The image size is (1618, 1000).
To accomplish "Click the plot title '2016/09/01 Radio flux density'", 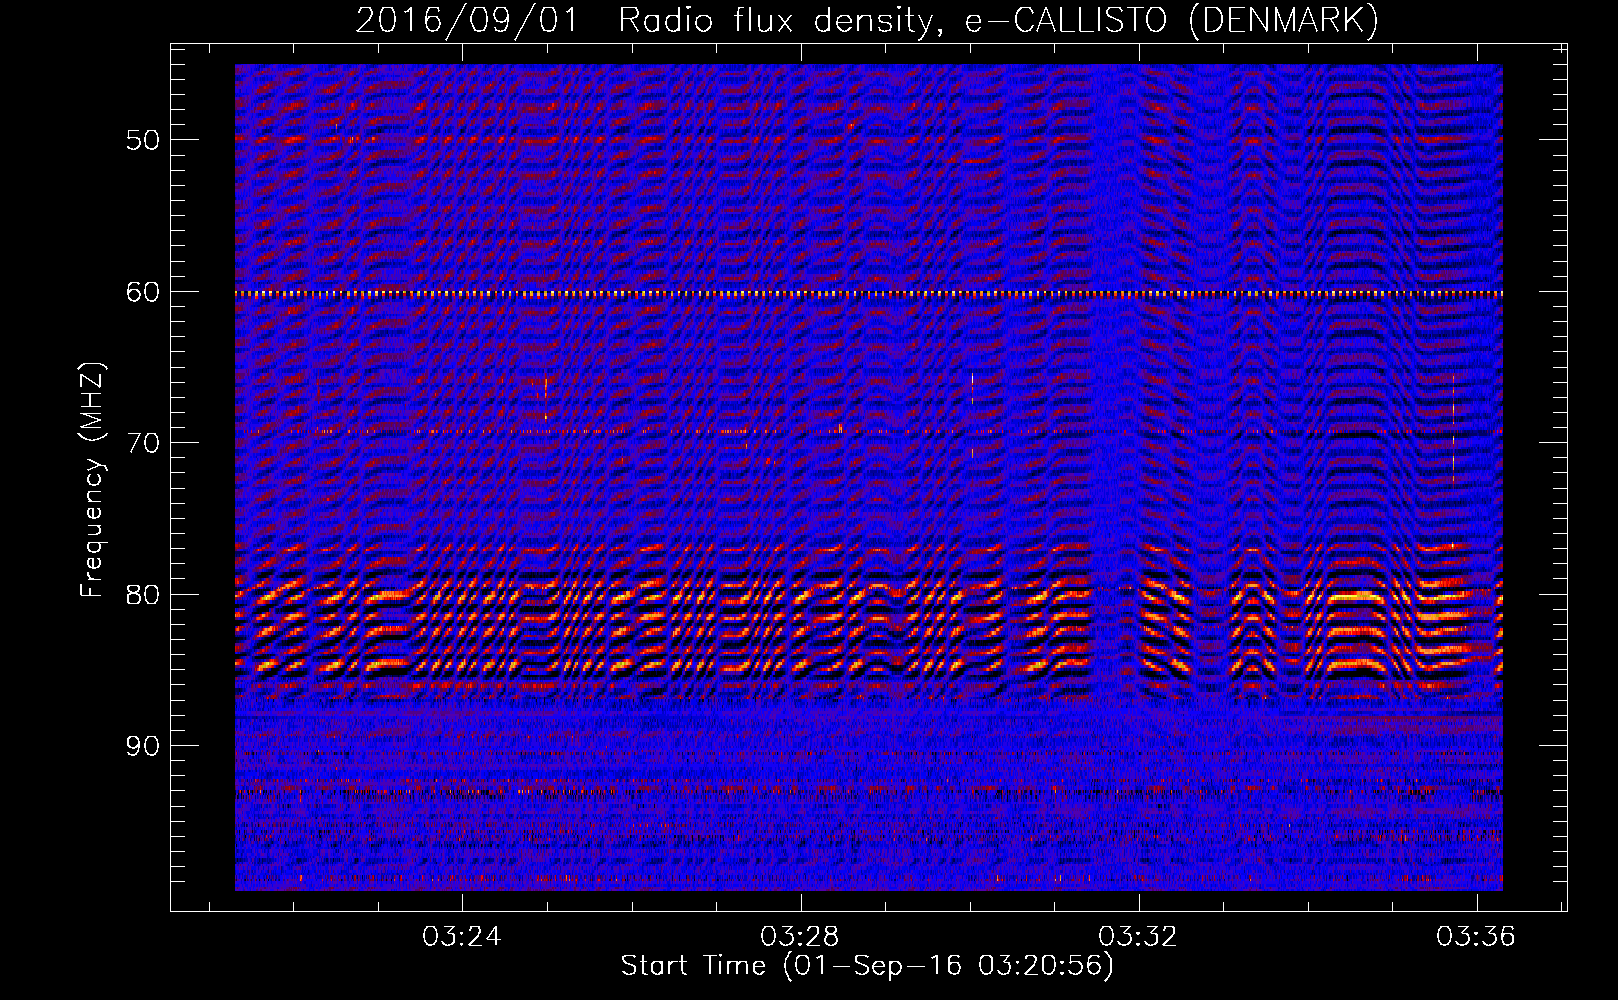I will tap(867, 21).
